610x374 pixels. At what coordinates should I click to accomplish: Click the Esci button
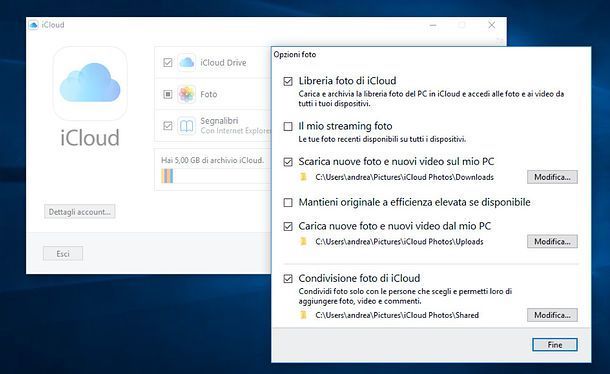pyautogui.click(x=63, y=254)
